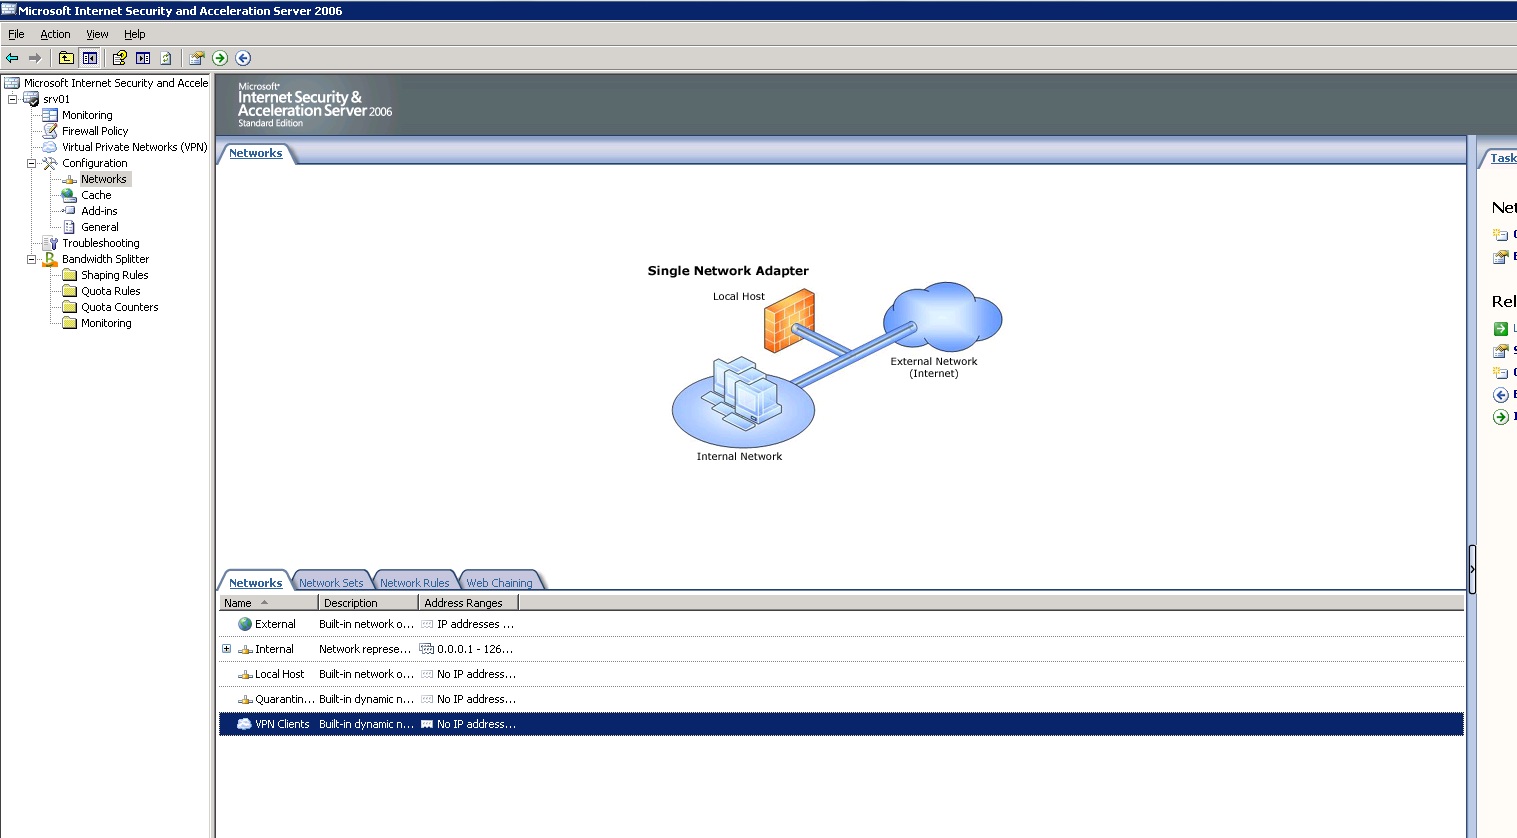Toggle the Show/Hide Action Pane button
This screenshot has height=838, width=1517.
pos(143,58)
